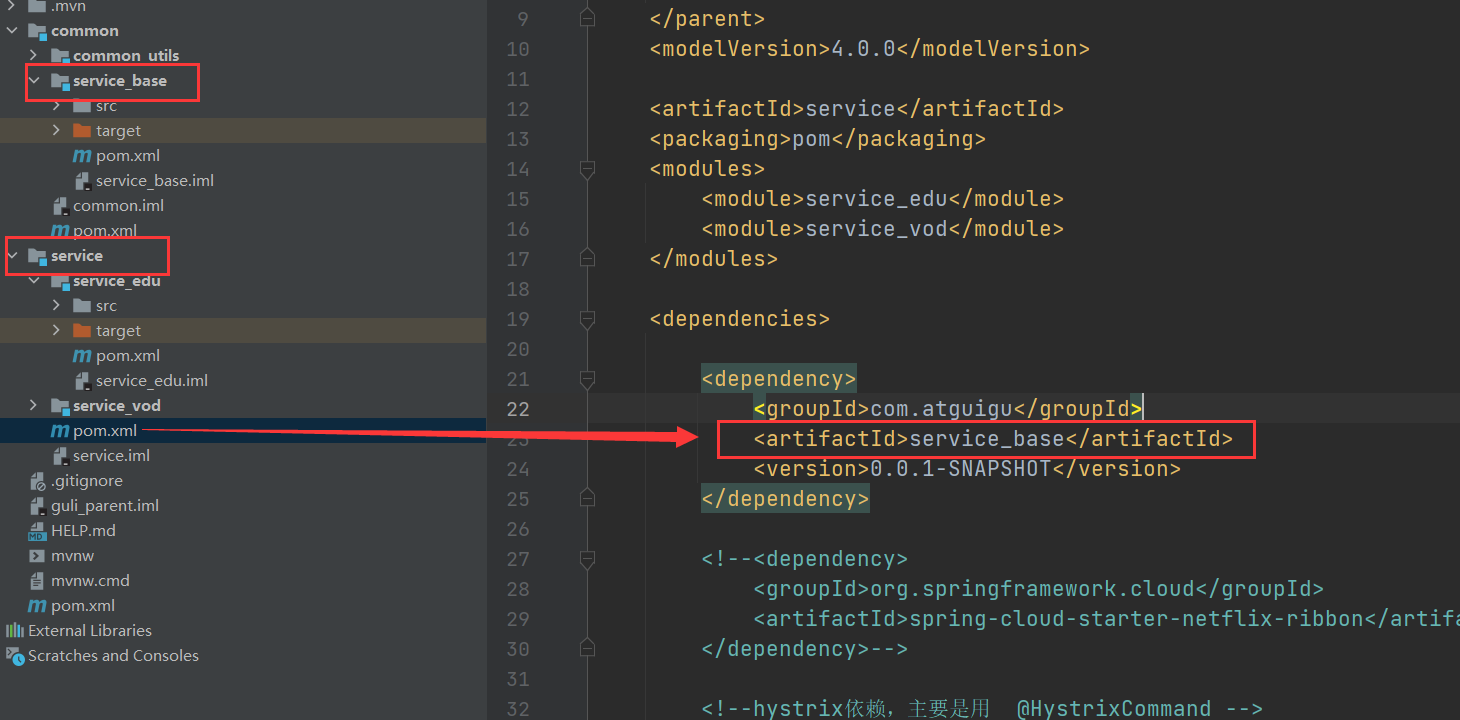The height and width of the screenshot is (720, 1460).
Task: Click the External Libraries icon
Action: (x=15, y=631)
